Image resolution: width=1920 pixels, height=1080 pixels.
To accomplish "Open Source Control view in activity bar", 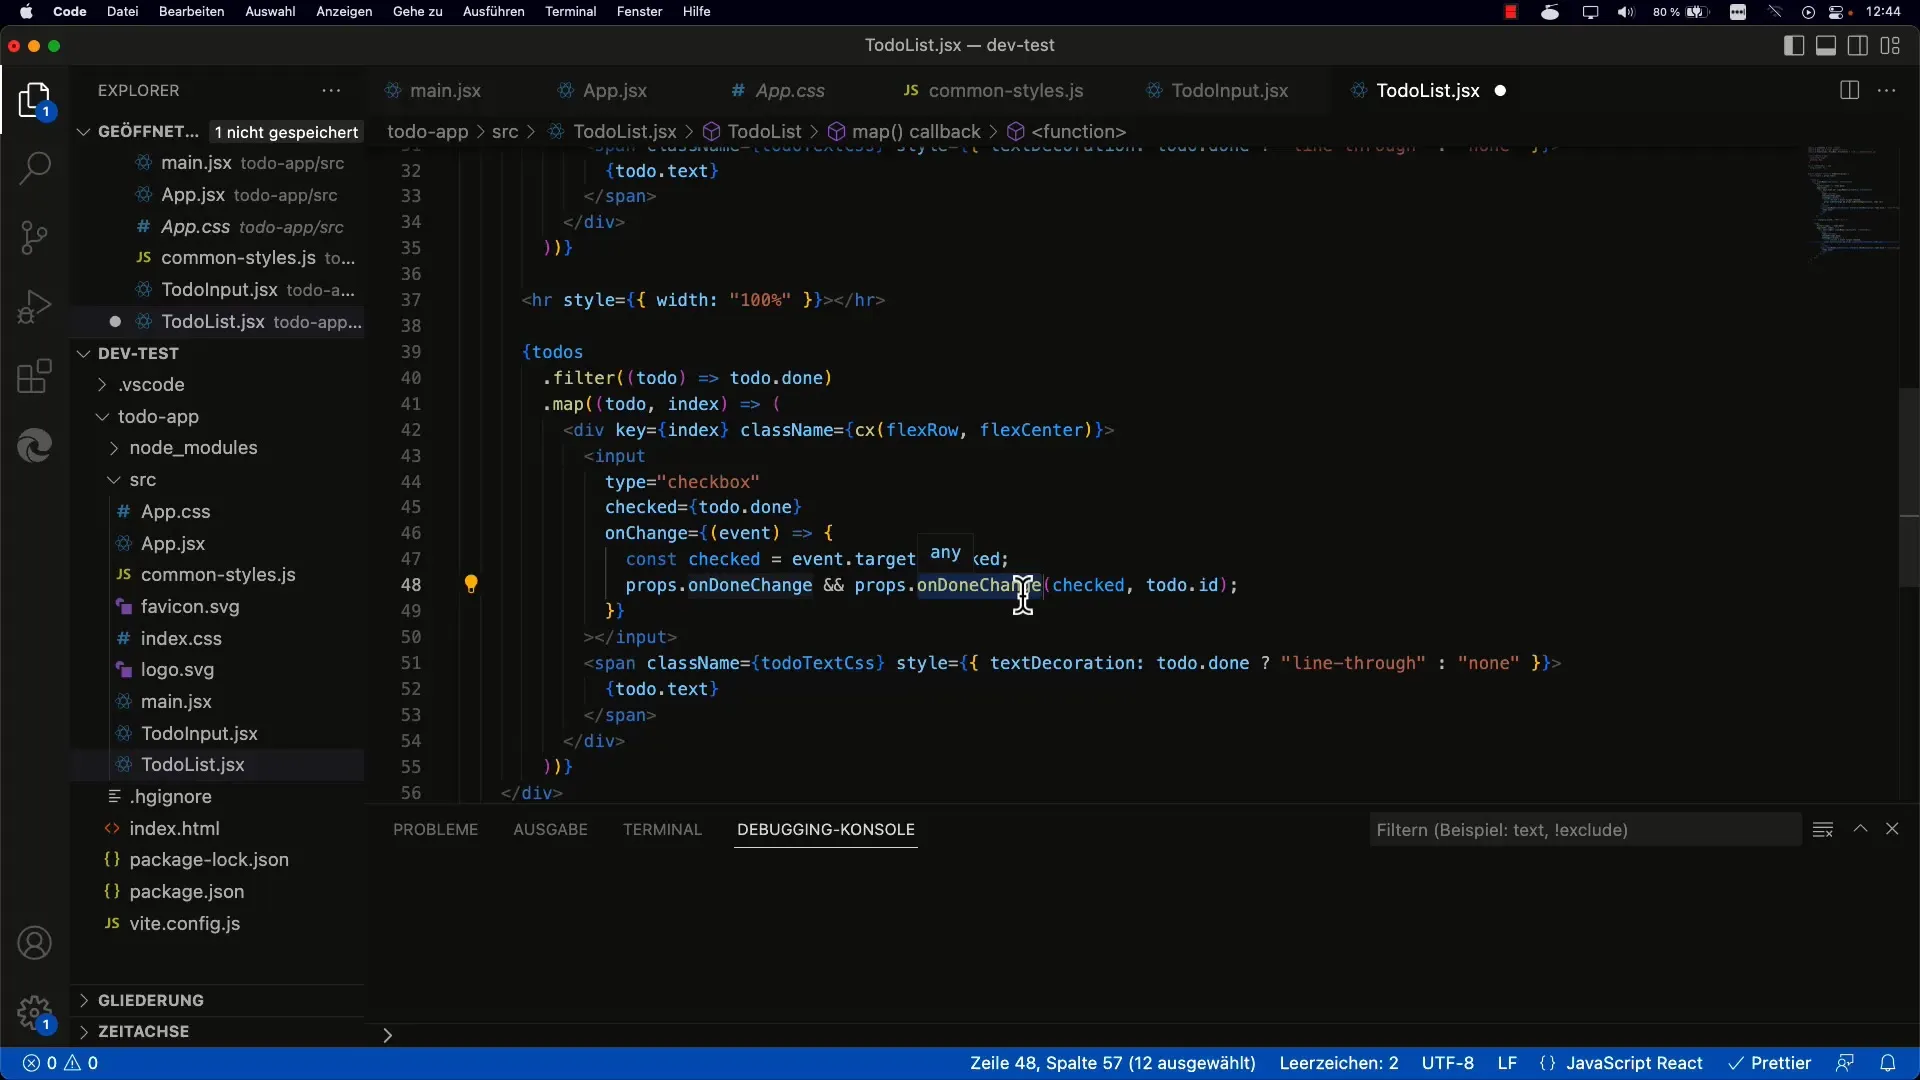I will click(35, 237).
